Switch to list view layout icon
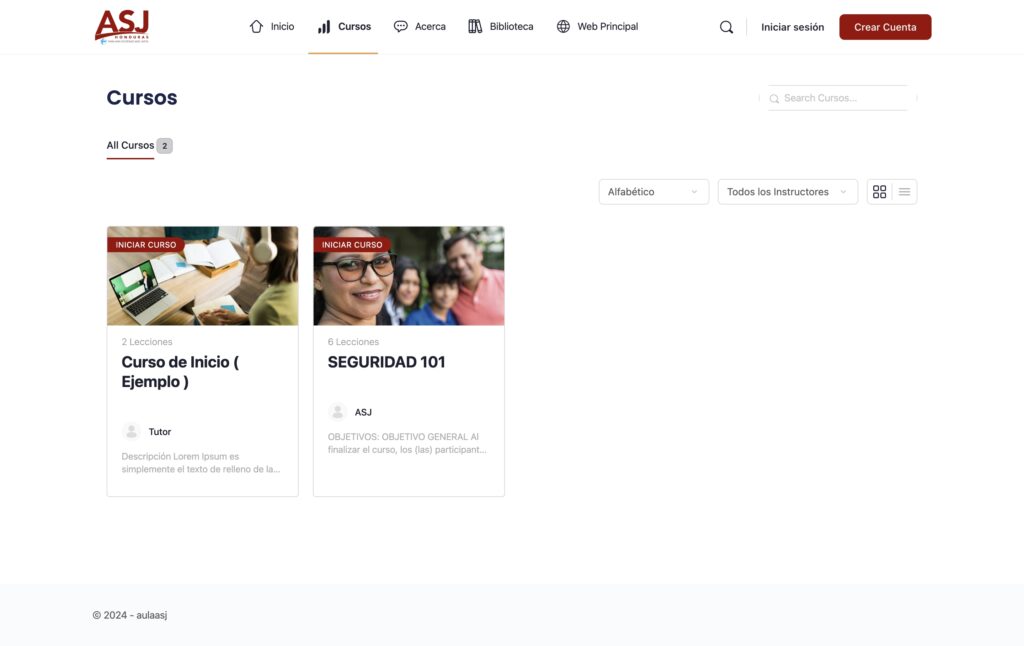The height and width of the screenshot is (646, 1024). click(904, 192)
